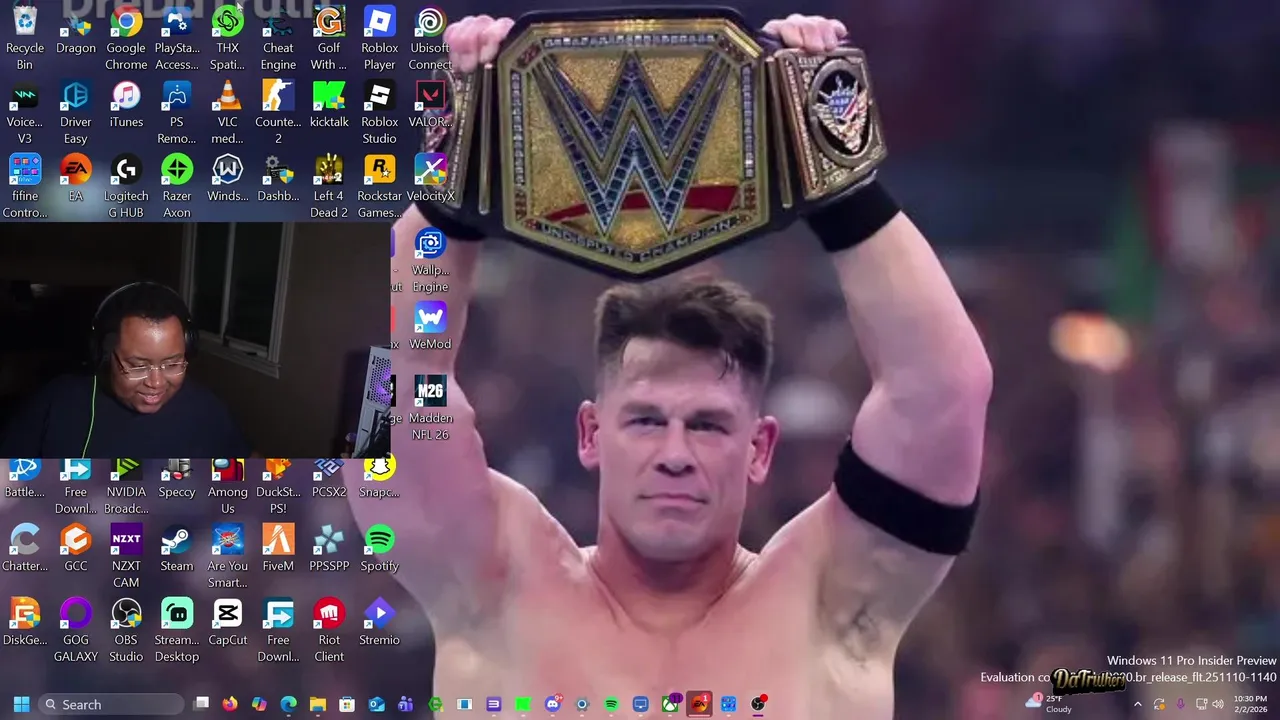
Task: Open the PPSSPP desktop shortcut
Action: [x=329, y=549]
